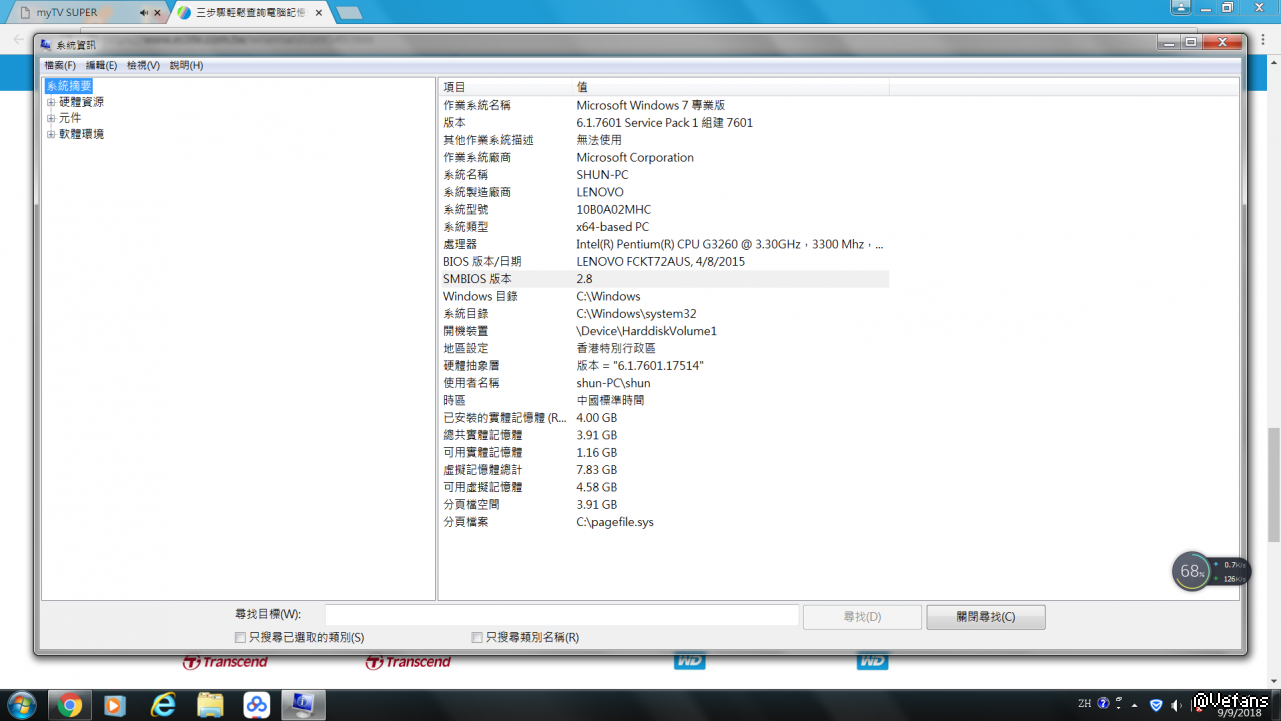Sort by the 項目 column header
Image resolution: width=1281 pixels, height=721 pixels.
coord(505,87)
